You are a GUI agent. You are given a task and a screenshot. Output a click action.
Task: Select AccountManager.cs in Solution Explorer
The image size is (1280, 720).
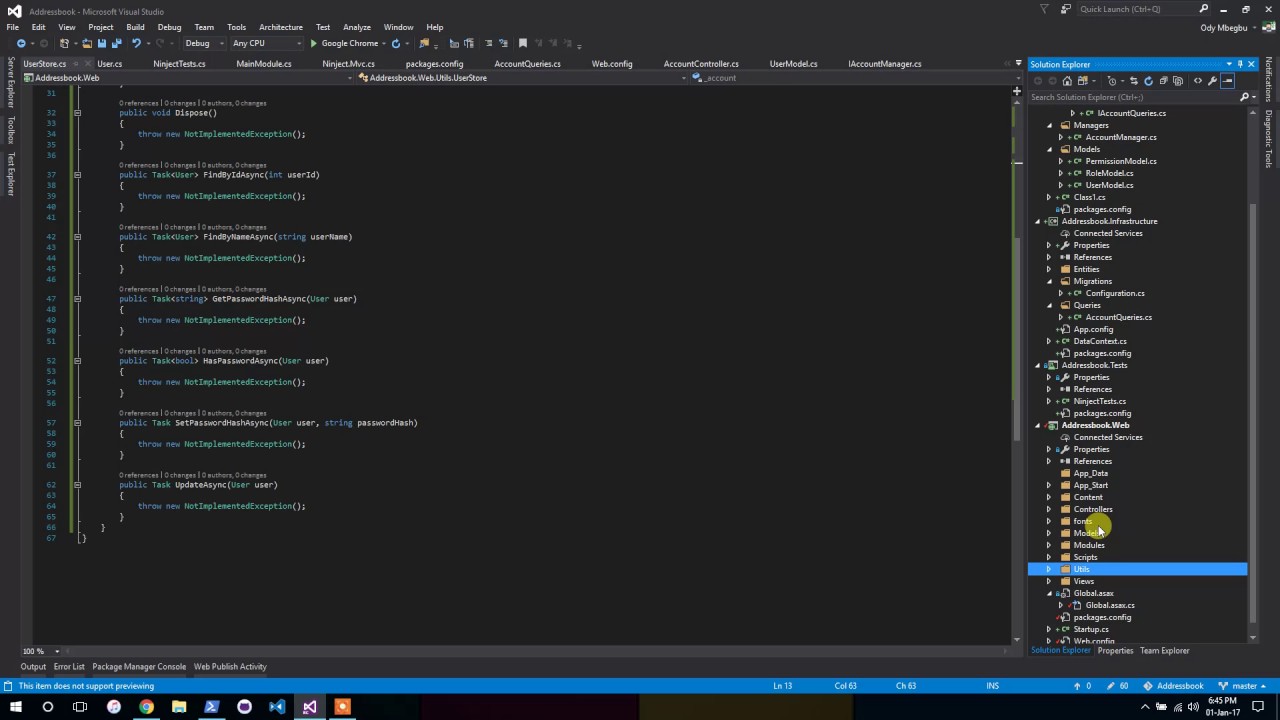pos(1121,137)
